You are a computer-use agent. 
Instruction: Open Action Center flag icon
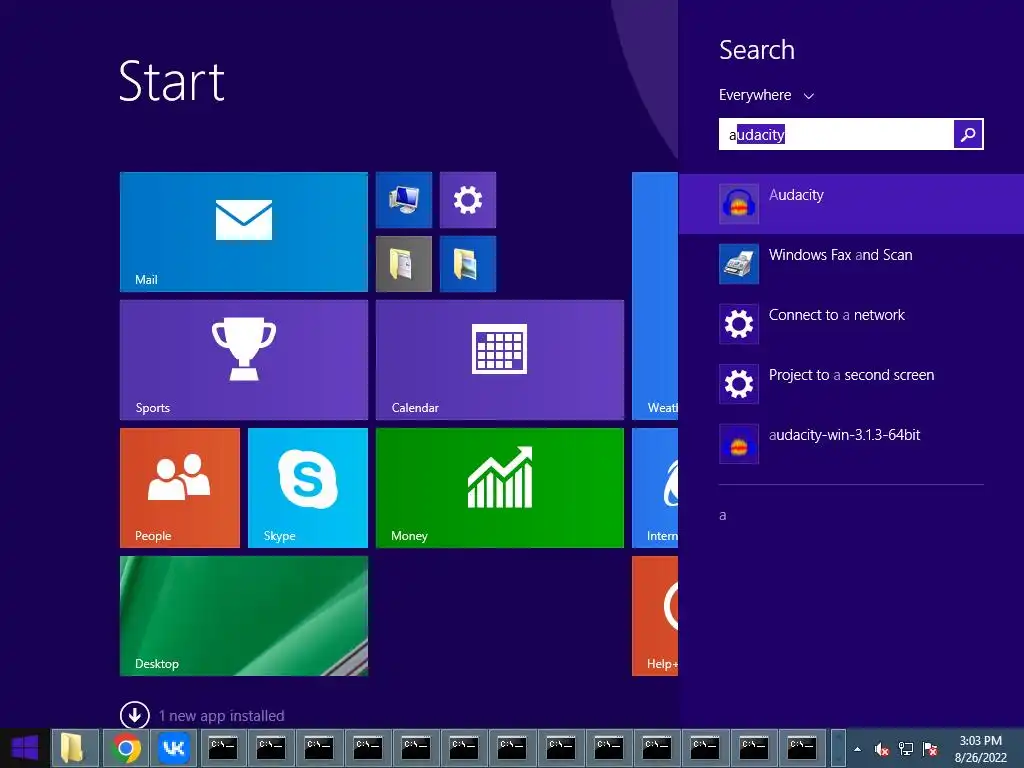pyautogui.click(x=930, y=749)
